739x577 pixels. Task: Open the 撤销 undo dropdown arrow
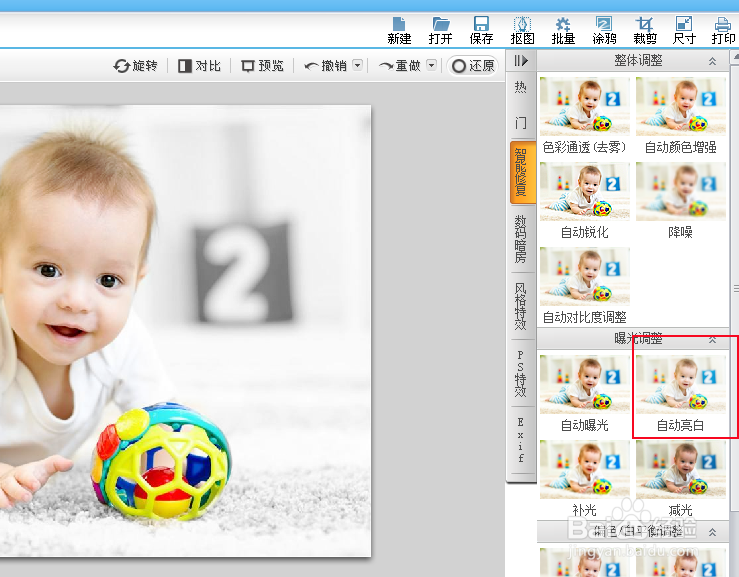tap(358, 65)
